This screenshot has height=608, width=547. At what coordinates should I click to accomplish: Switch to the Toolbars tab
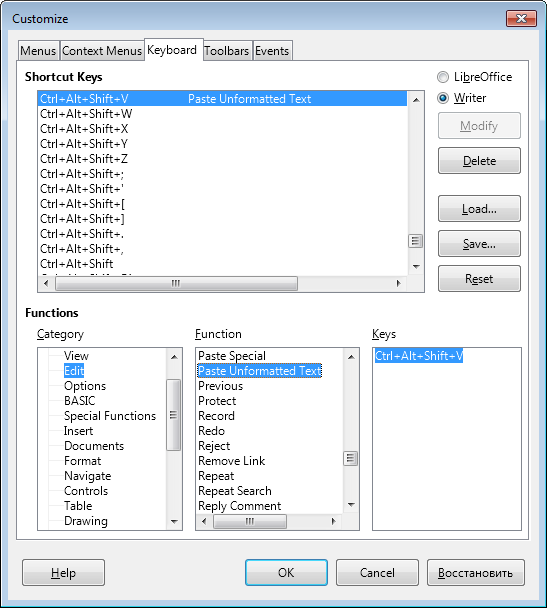(x=227, y=51)
